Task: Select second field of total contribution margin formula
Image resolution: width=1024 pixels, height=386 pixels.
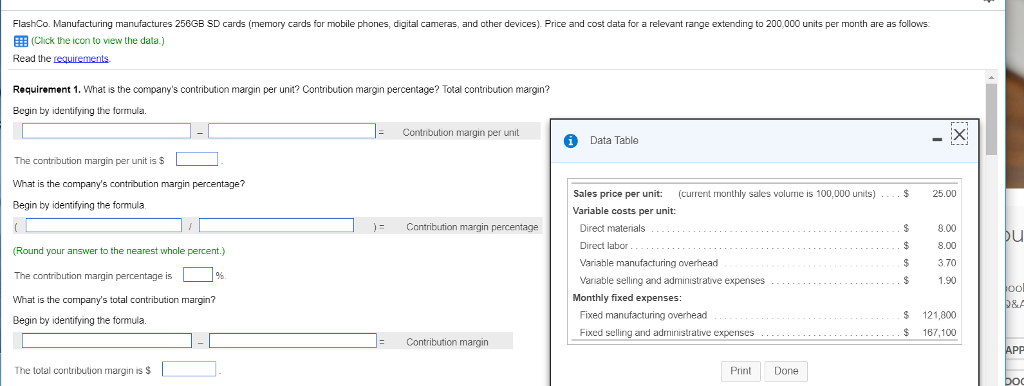Action: (x=293, y=341)
